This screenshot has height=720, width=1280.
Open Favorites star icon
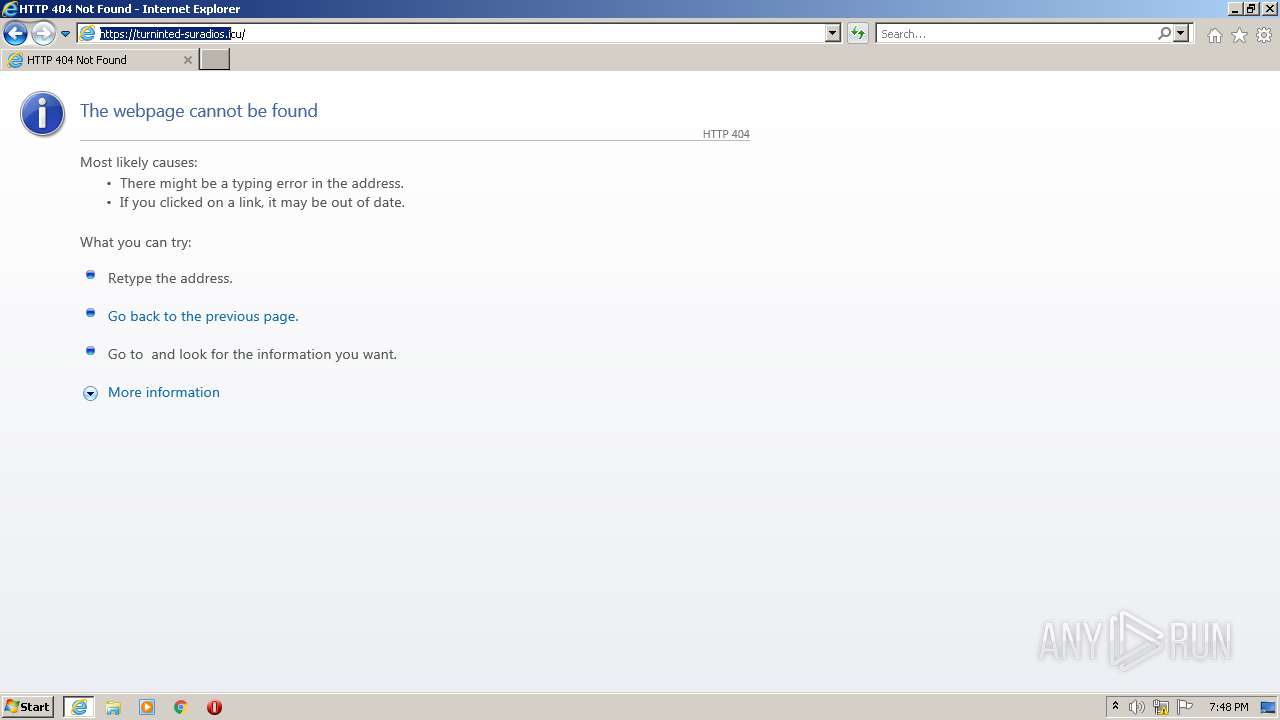coord(1239,35)
